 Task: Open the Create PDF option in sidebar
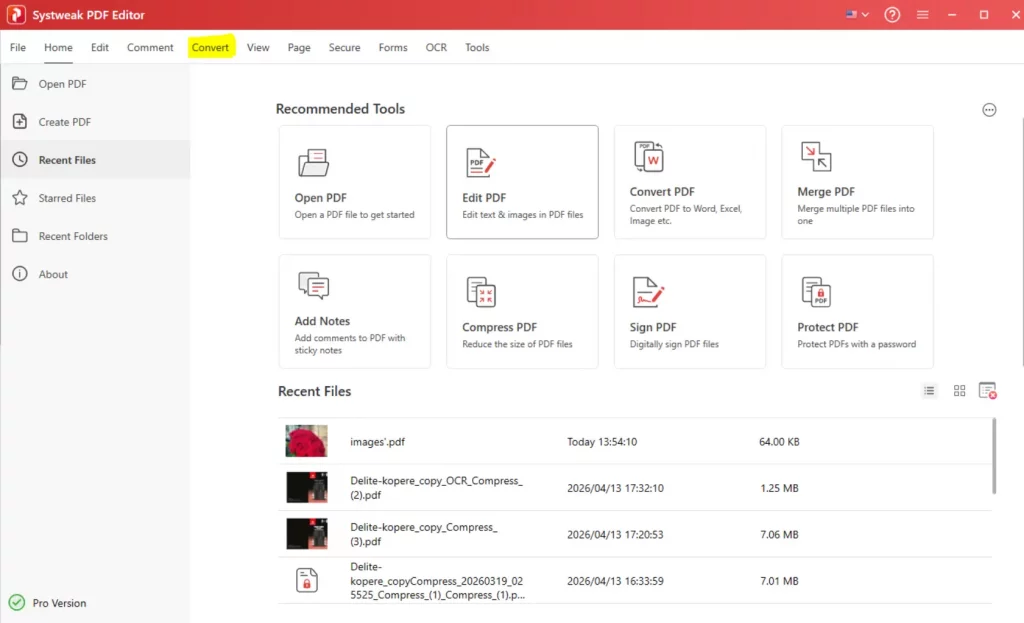click(x=62, y=121)
